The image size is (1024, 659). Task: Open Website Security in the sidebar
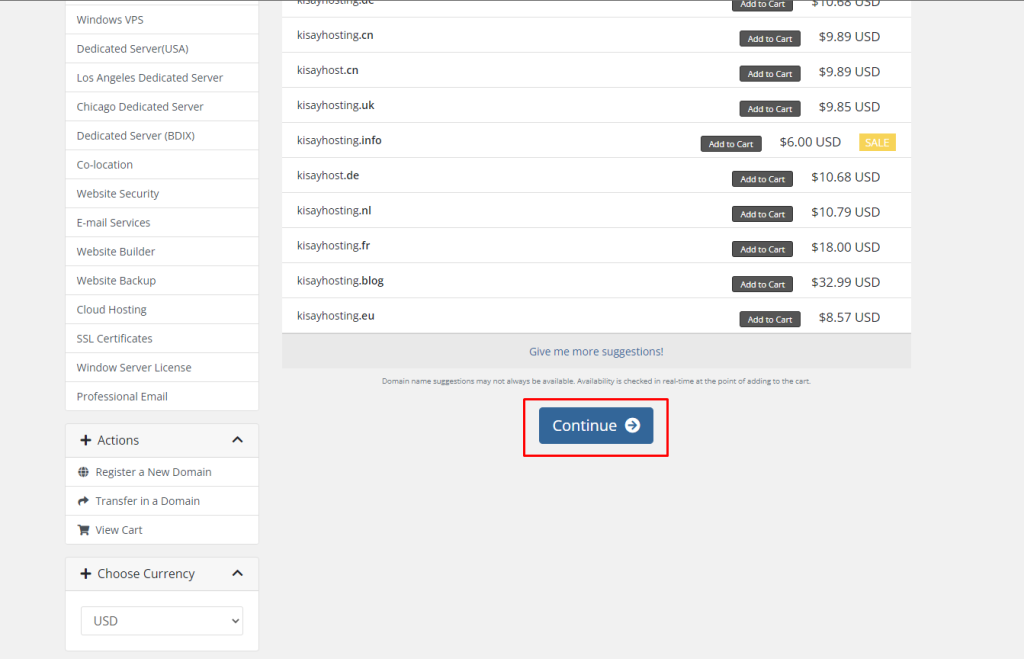pyautogui.click(x=118, y=194)
